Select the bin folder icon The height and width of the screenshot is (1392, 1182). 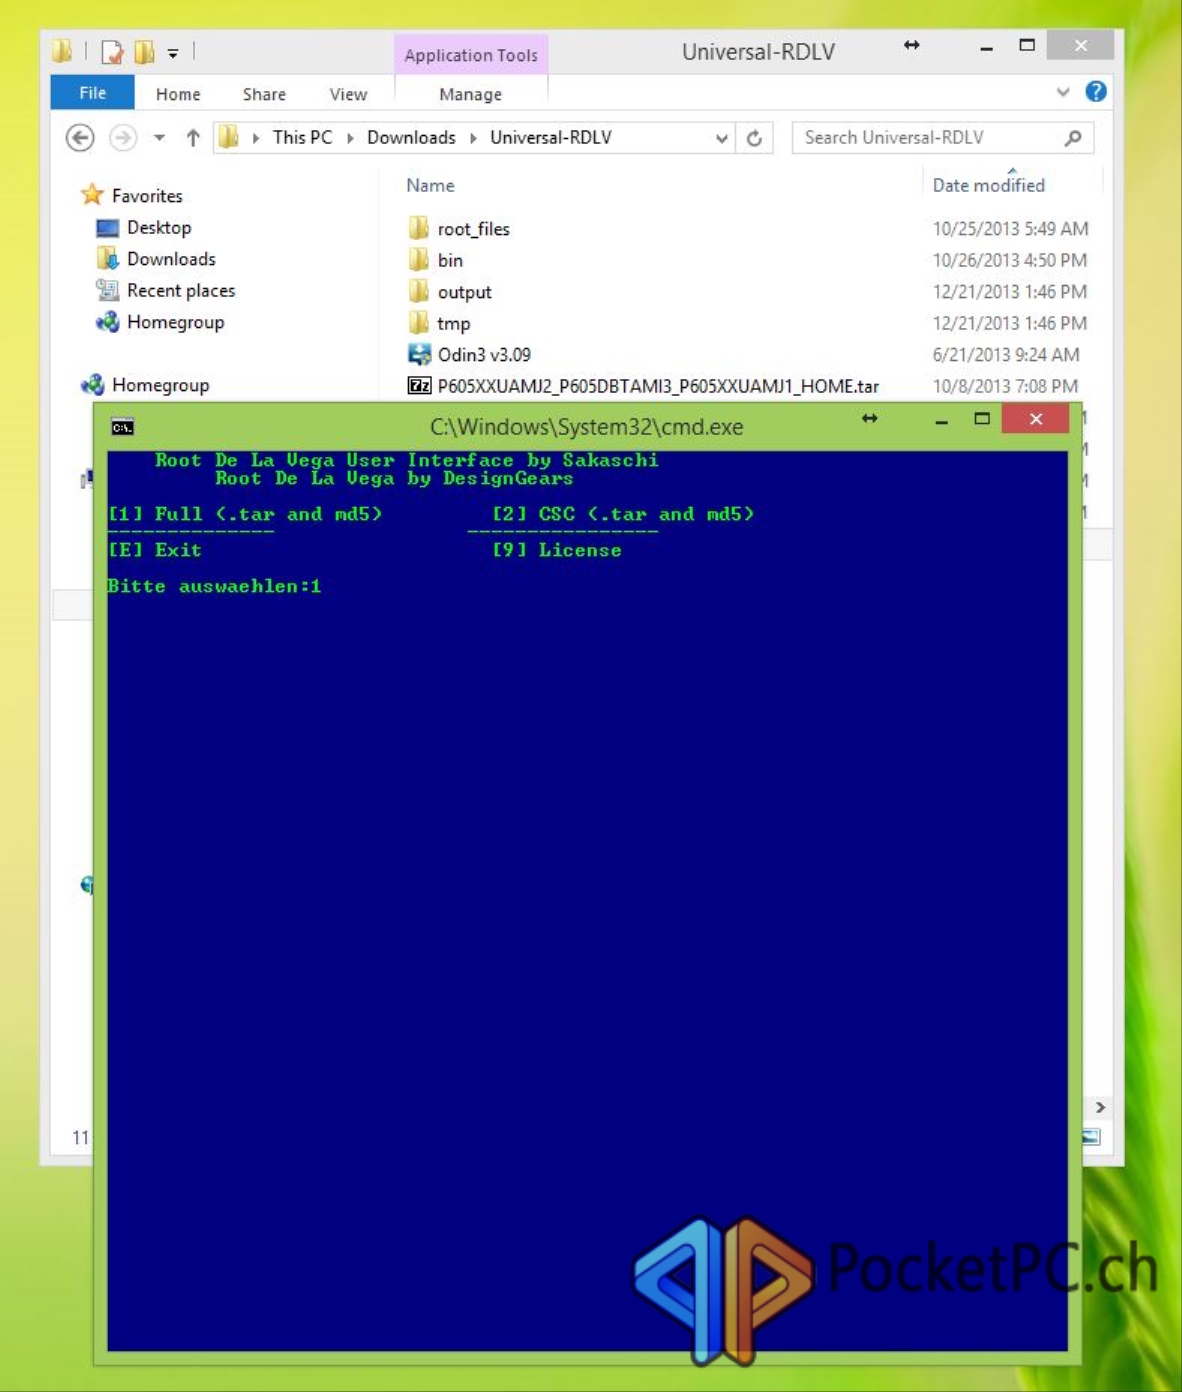click(419, 260)
